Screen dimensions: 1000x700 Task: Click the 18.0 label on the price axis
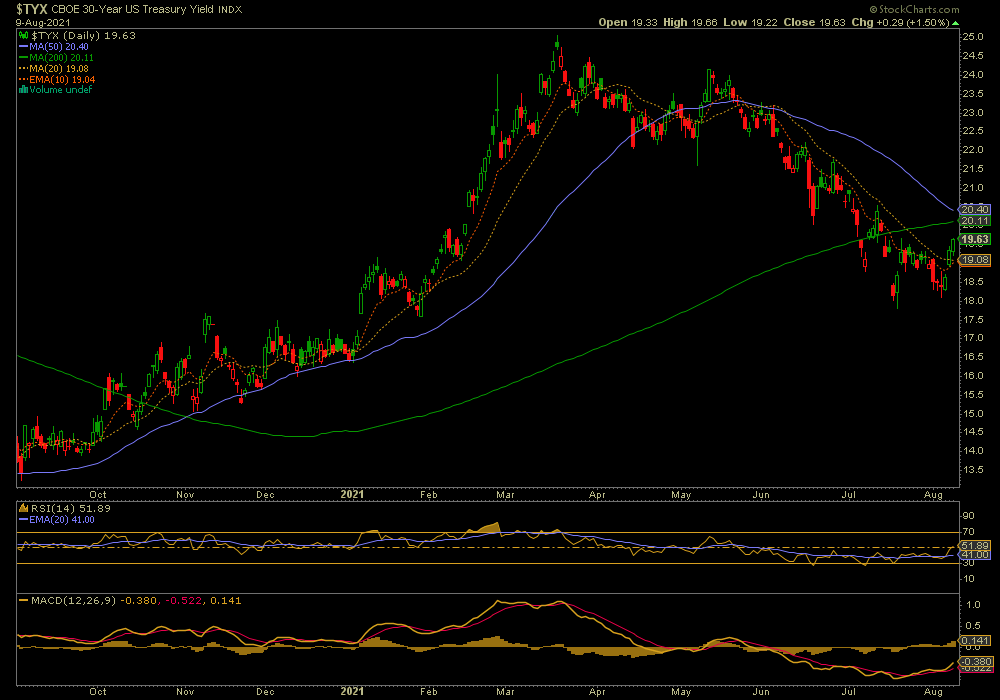pyautogui.click(x=973, y=300)
